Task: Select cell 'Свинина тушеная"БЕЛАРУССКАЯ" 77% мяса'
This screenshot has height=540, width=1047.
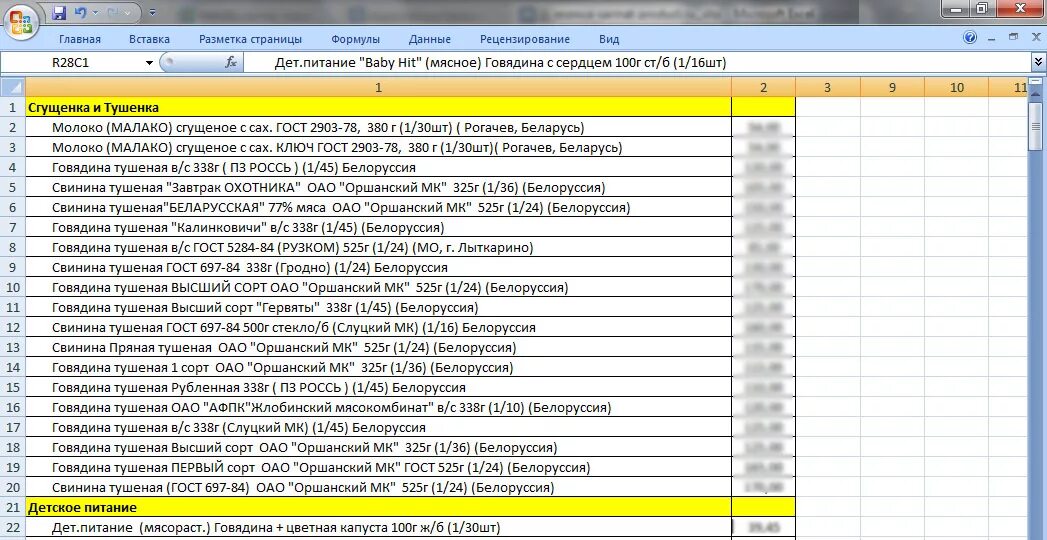Action: coord(379,208)
